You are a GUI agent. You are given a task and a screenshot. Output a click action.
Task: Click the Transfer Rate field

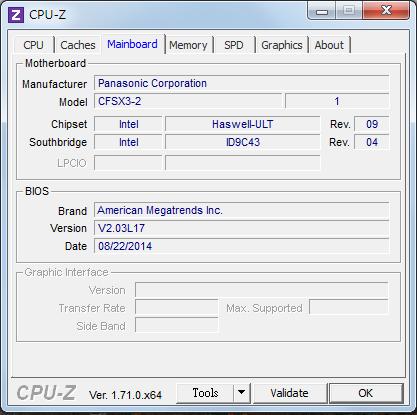[177, 308]
